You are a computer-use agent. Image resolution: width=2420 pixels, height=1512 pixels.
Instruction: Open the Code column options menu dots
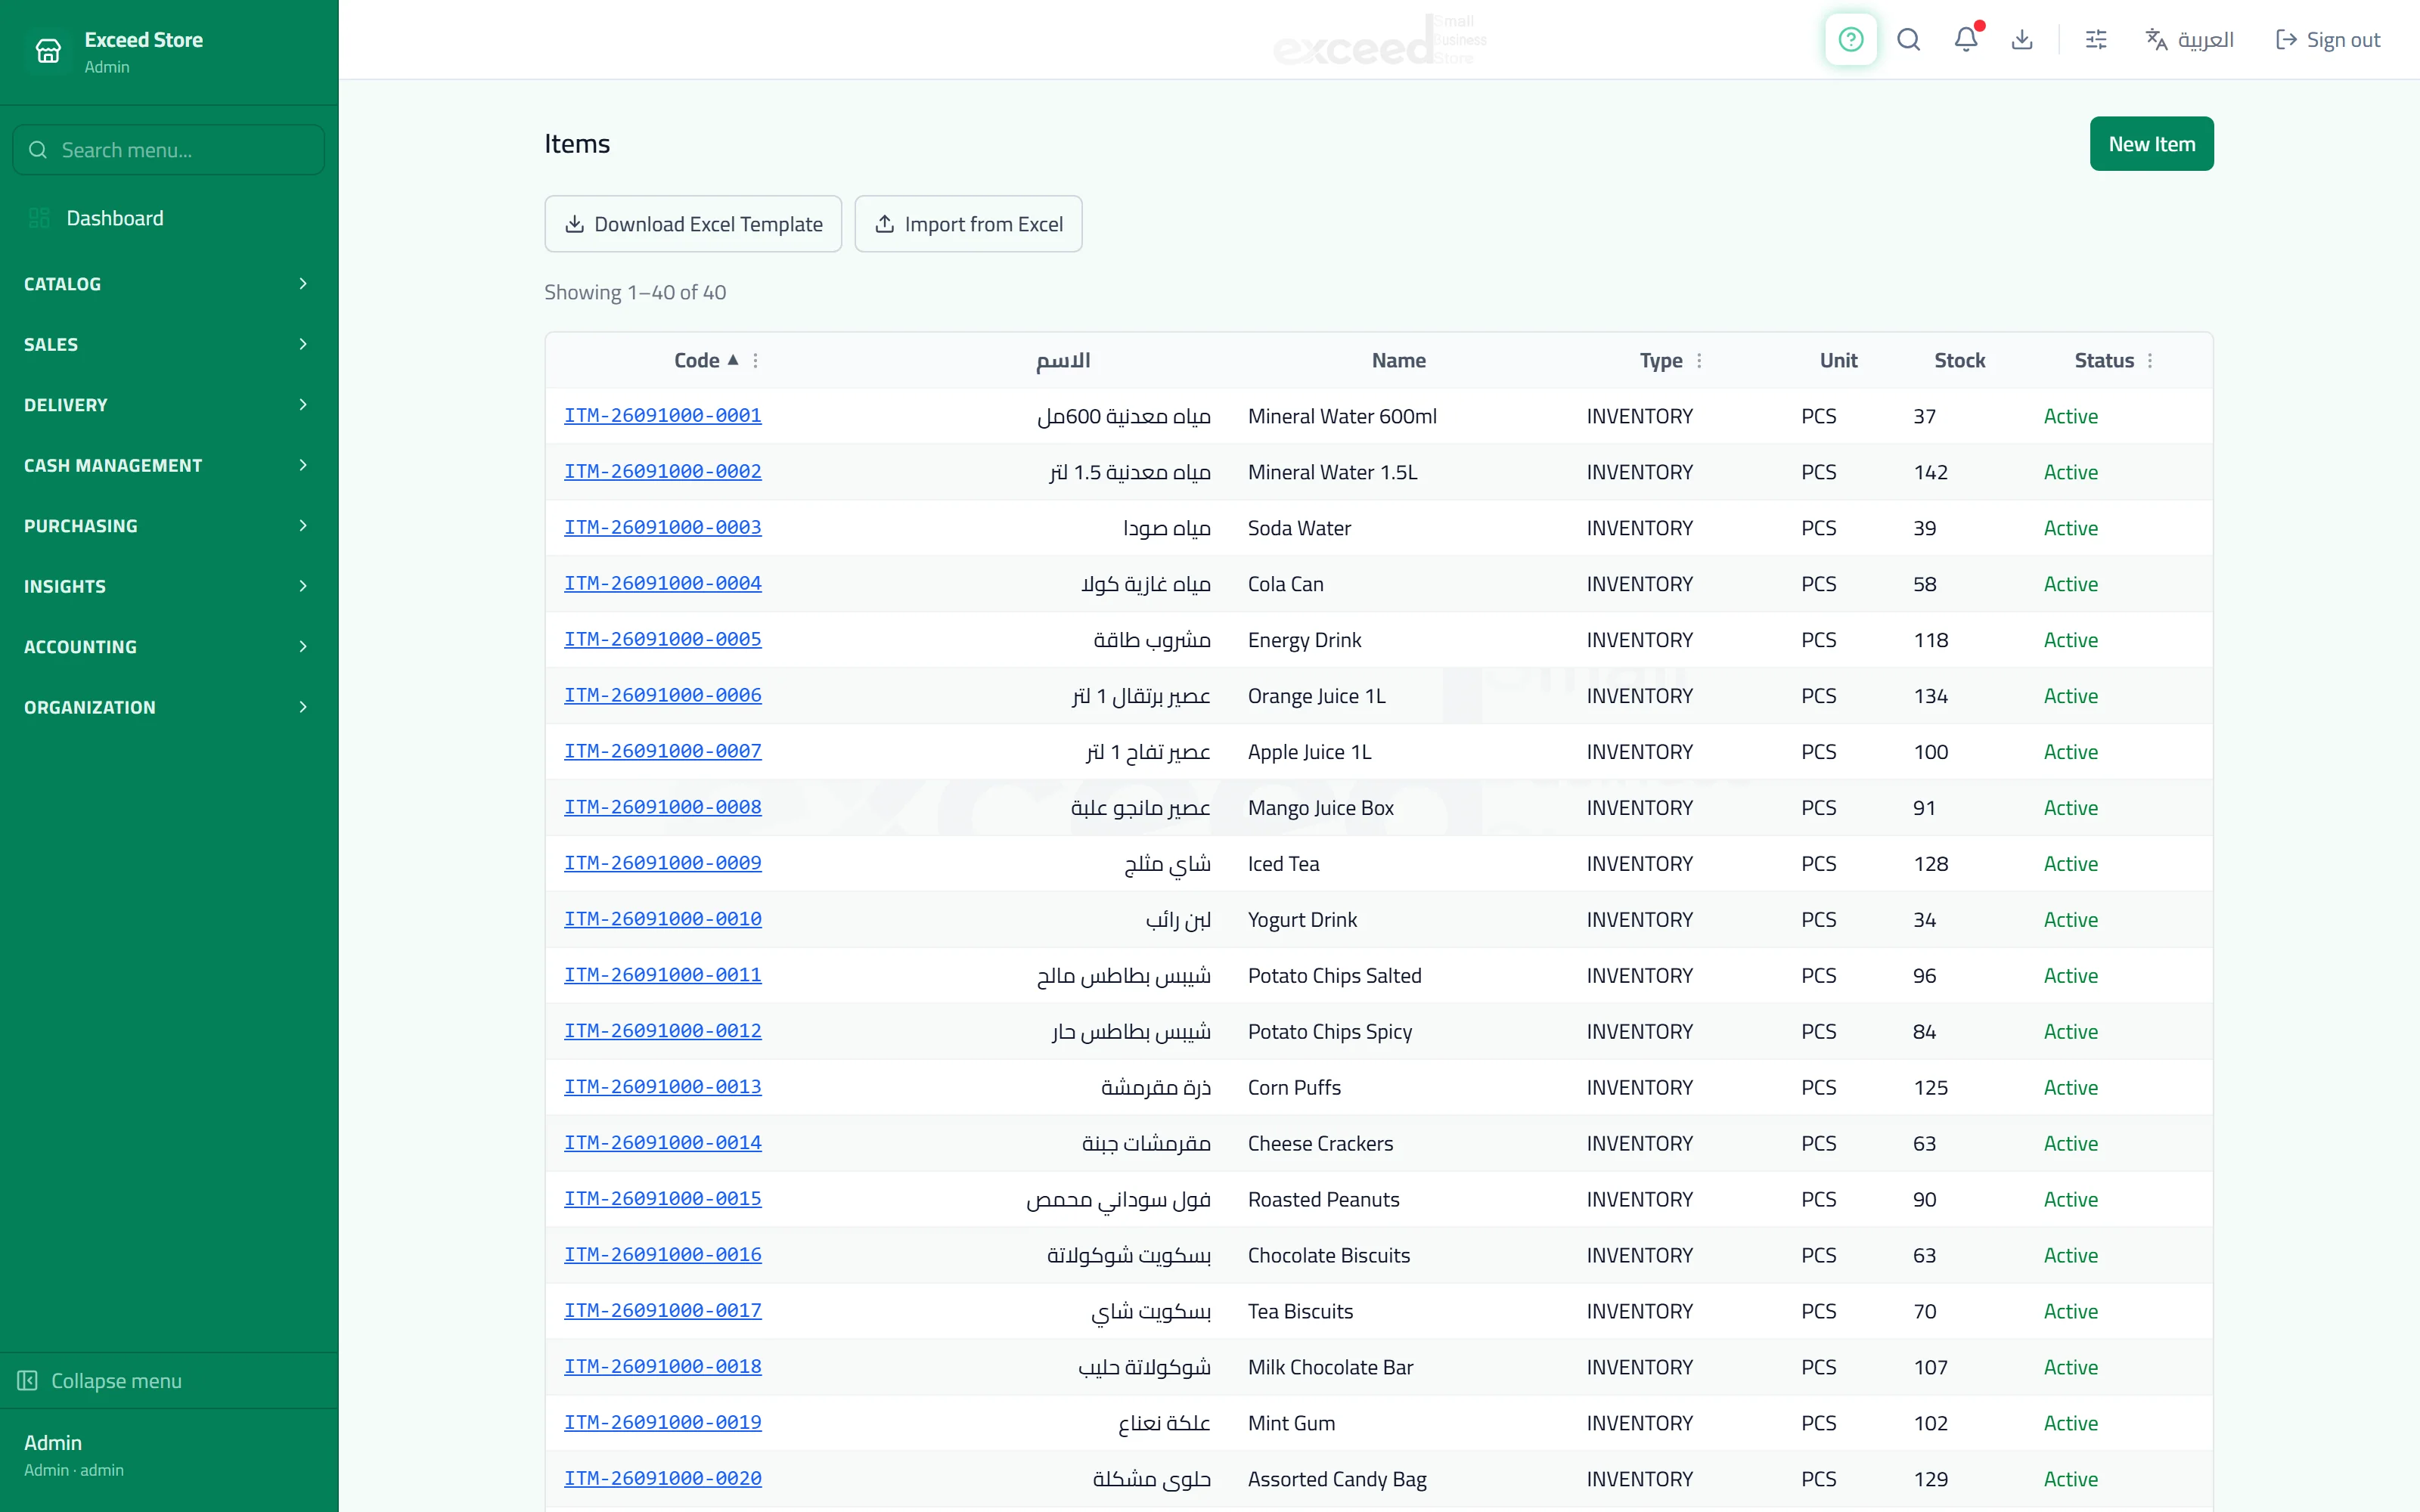coord(756,361)
